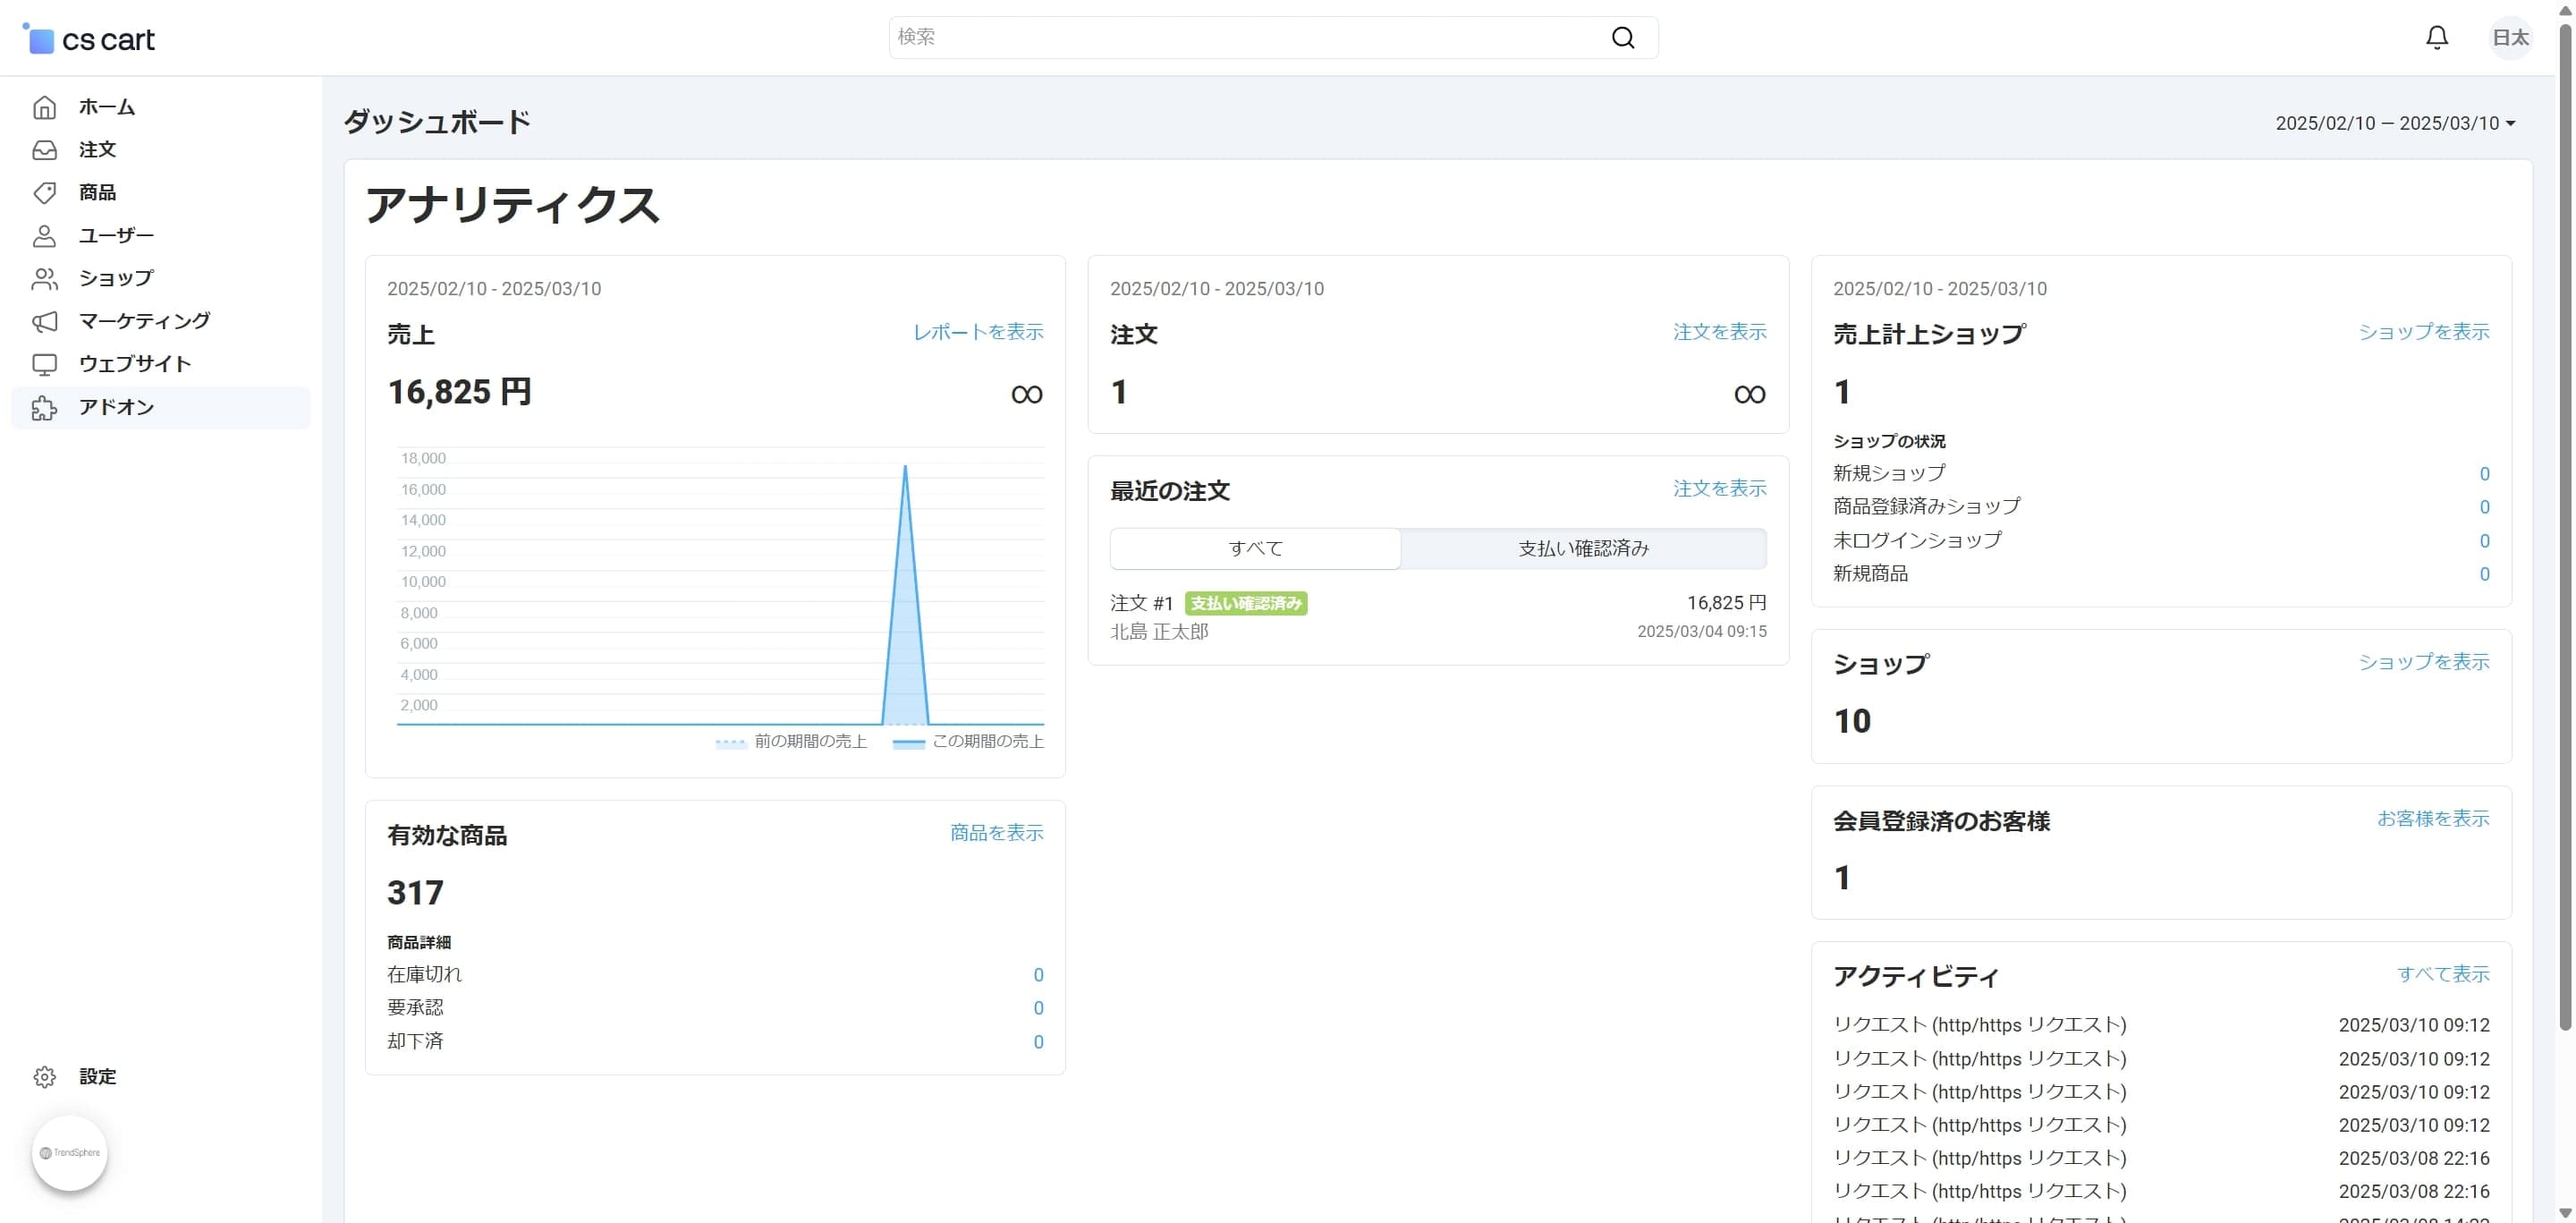Screen dimensions: 2576x1223
Task: Click the ユーザー person icon
Action: (x=44, y=236)
